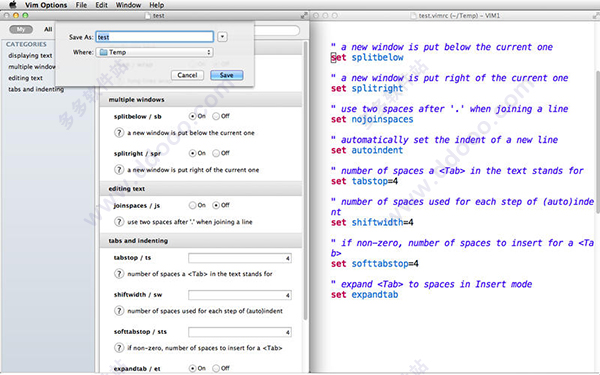Select editing text category

pos(25,78)
